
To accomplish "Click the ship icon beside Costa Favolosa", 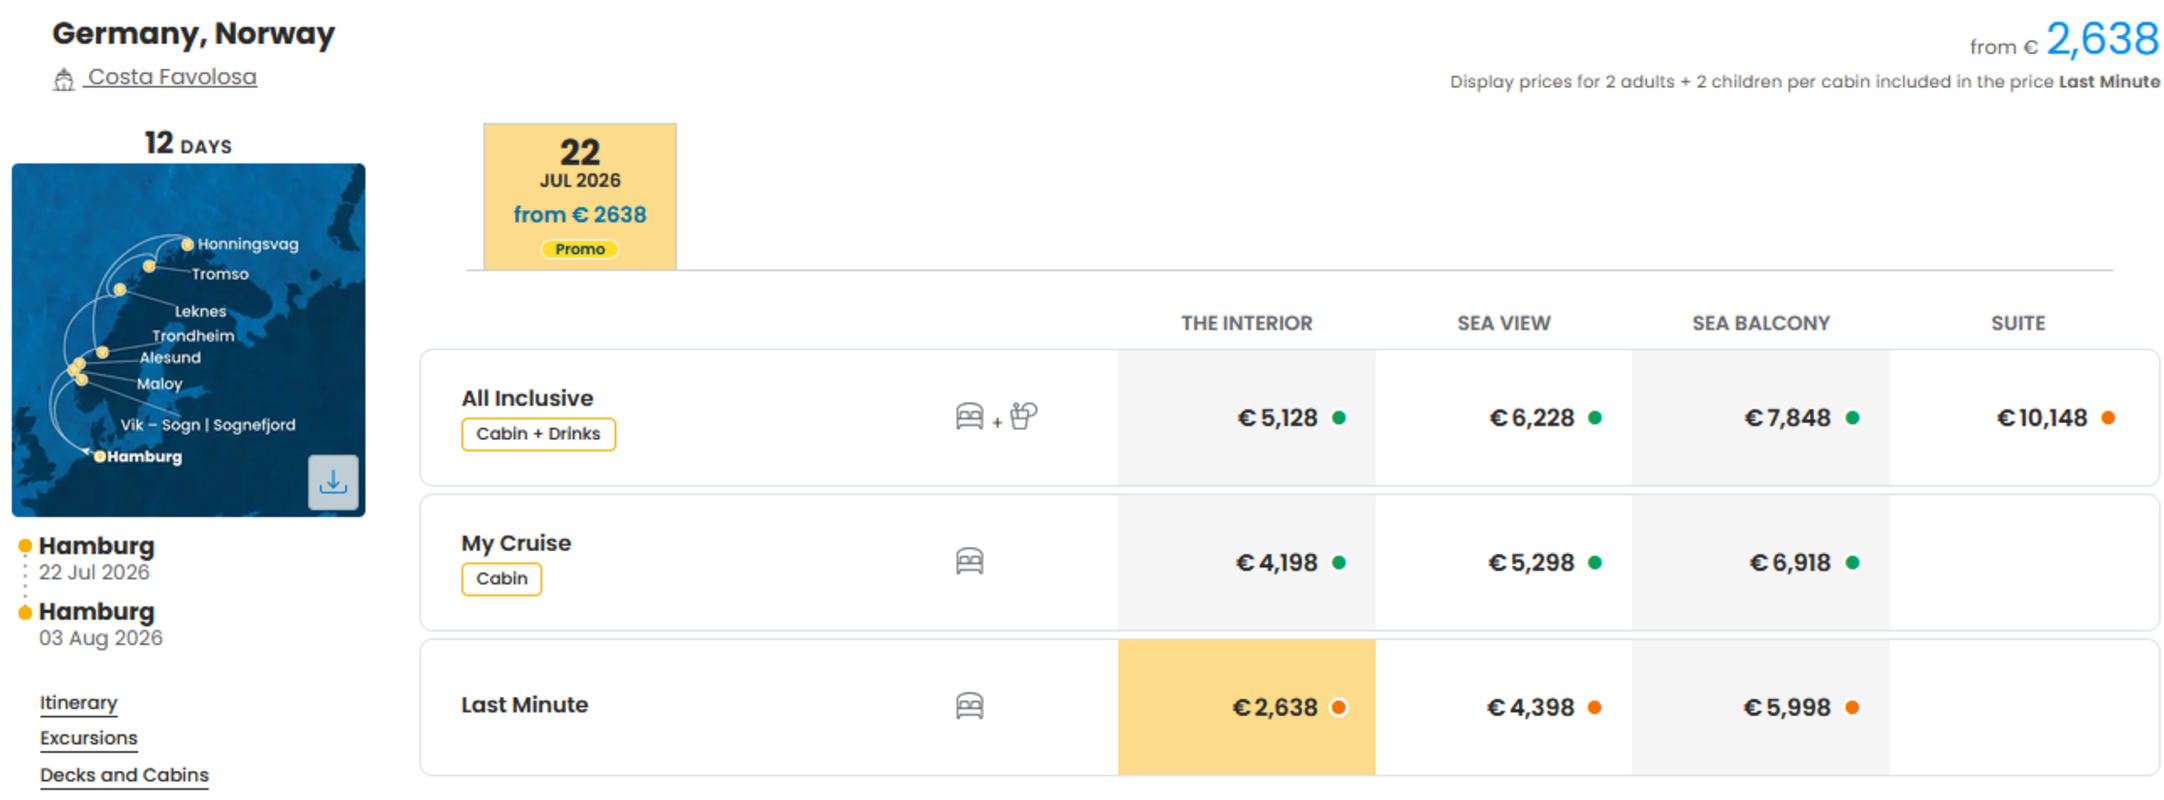I will (x=64, y=79).
